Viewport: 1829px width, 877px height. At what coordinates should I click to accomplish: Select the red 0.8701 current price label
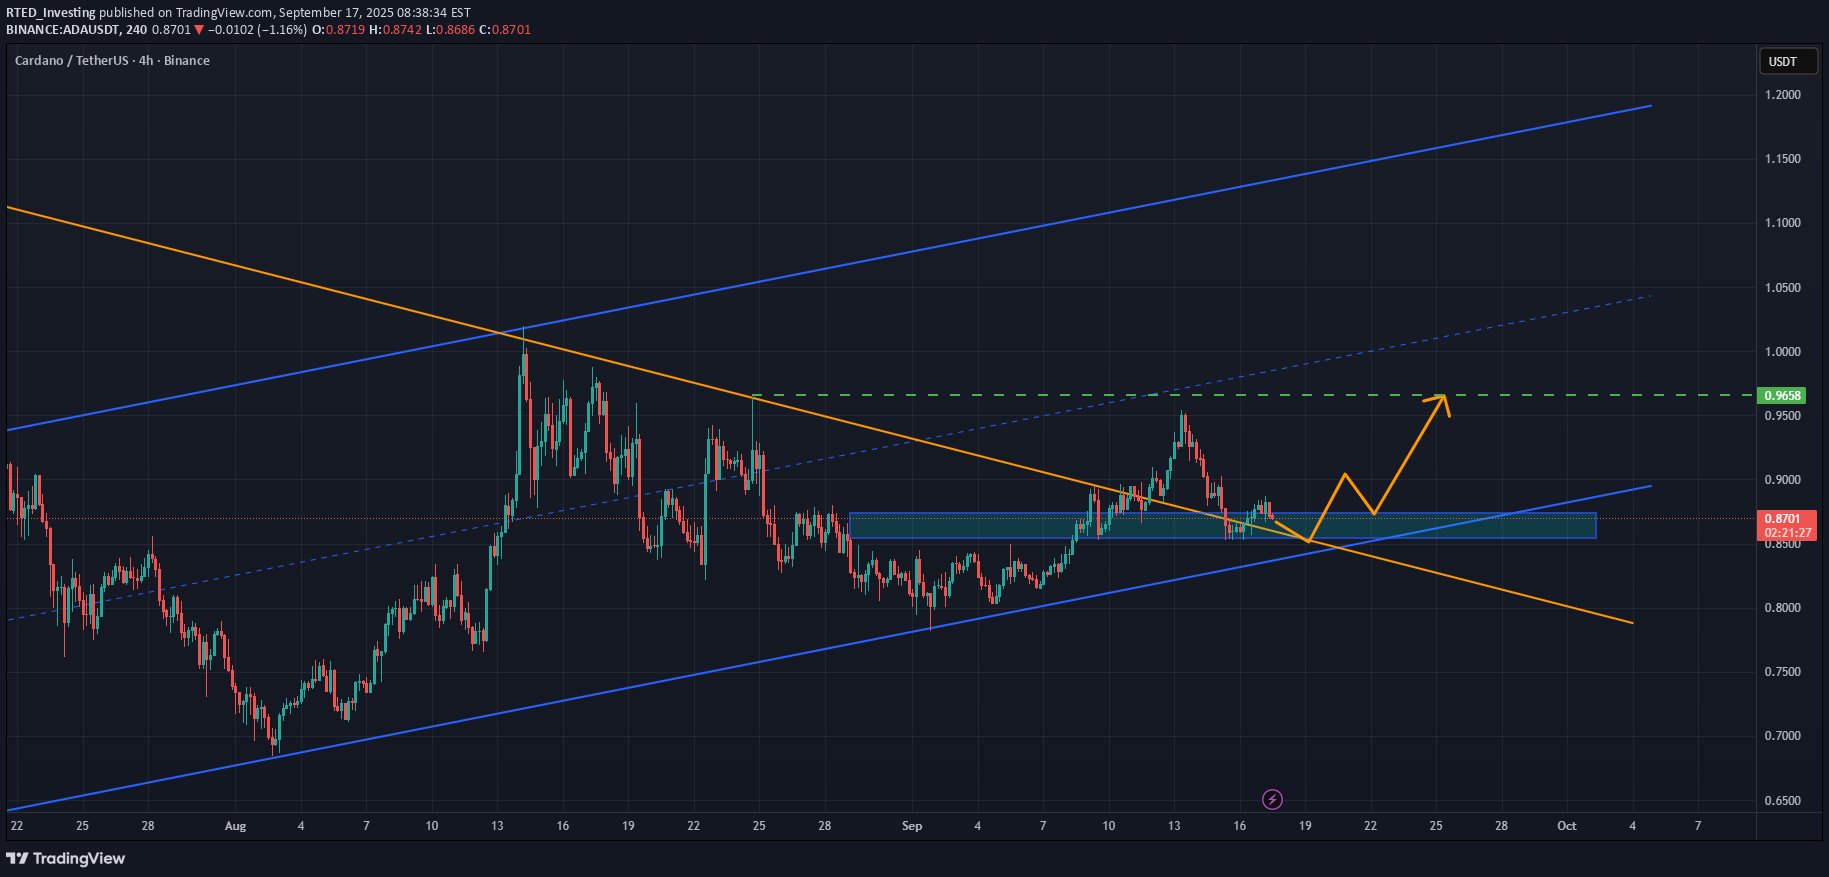pos(1785,519)
